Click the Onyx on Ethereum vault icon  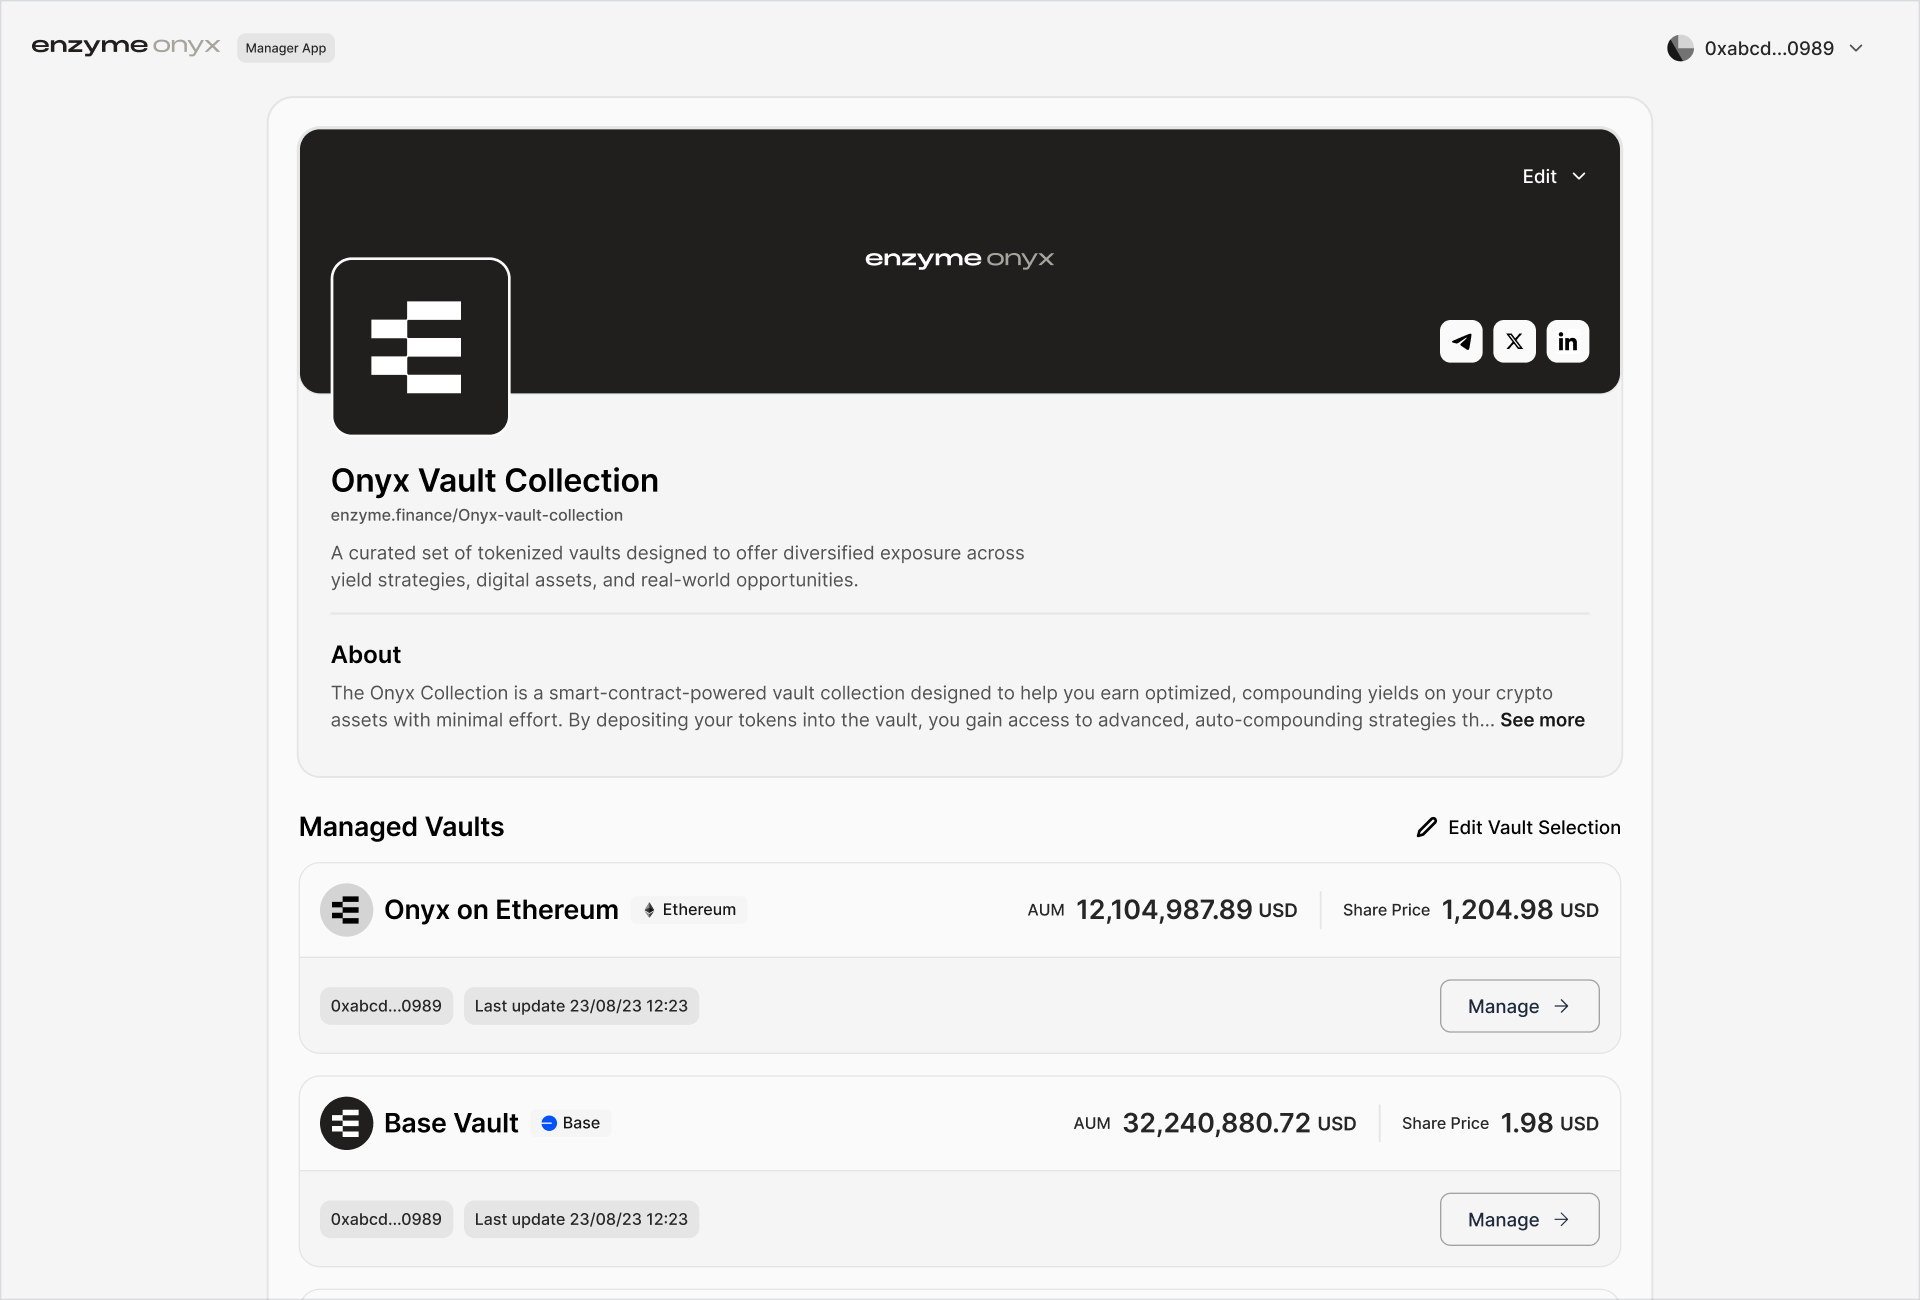pos(346,910)
